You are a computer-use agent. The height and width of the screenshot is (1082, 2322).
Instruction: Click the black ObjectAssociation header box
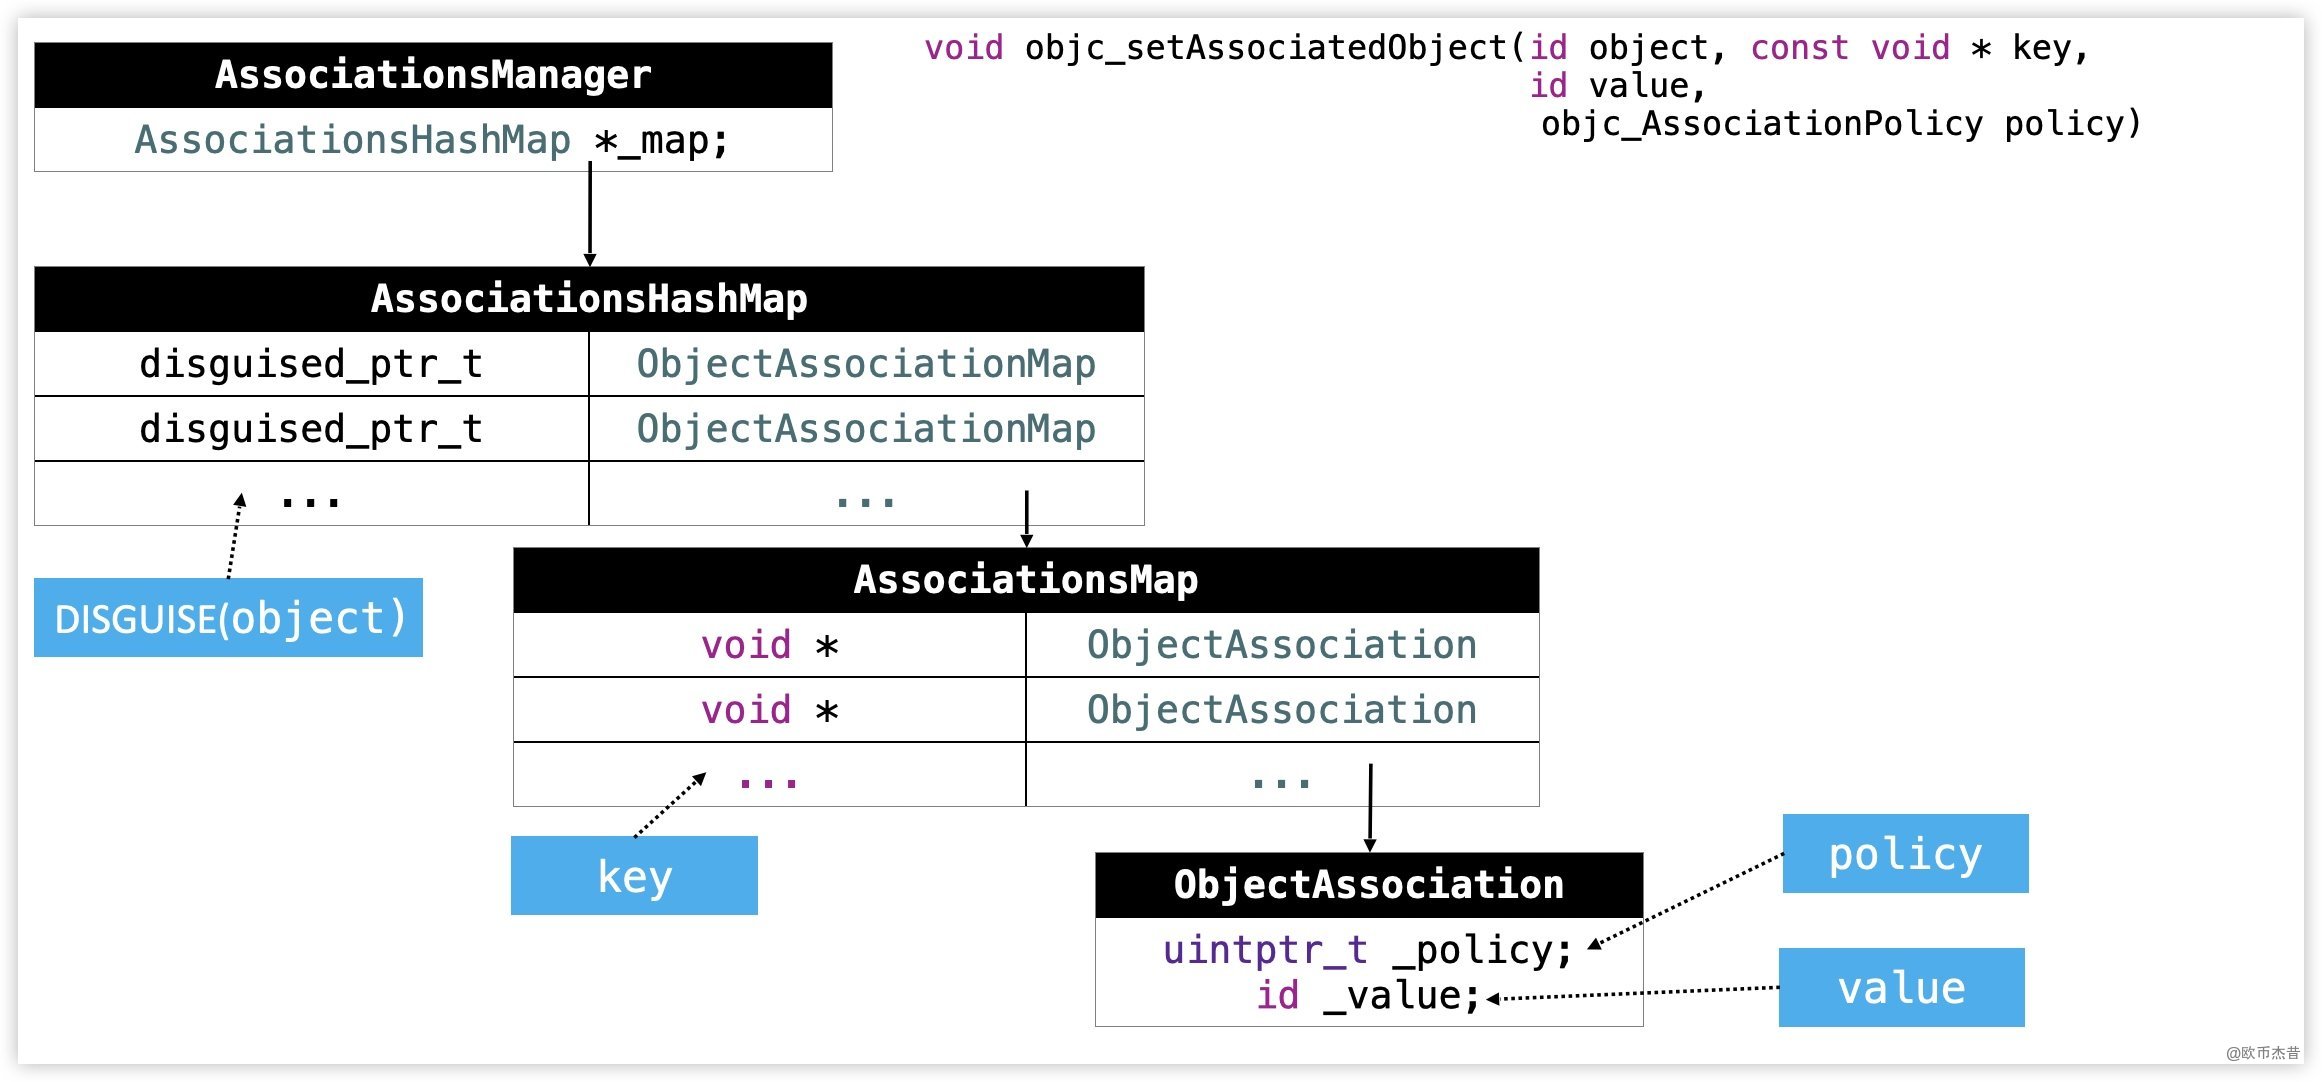coord(1368,885)
